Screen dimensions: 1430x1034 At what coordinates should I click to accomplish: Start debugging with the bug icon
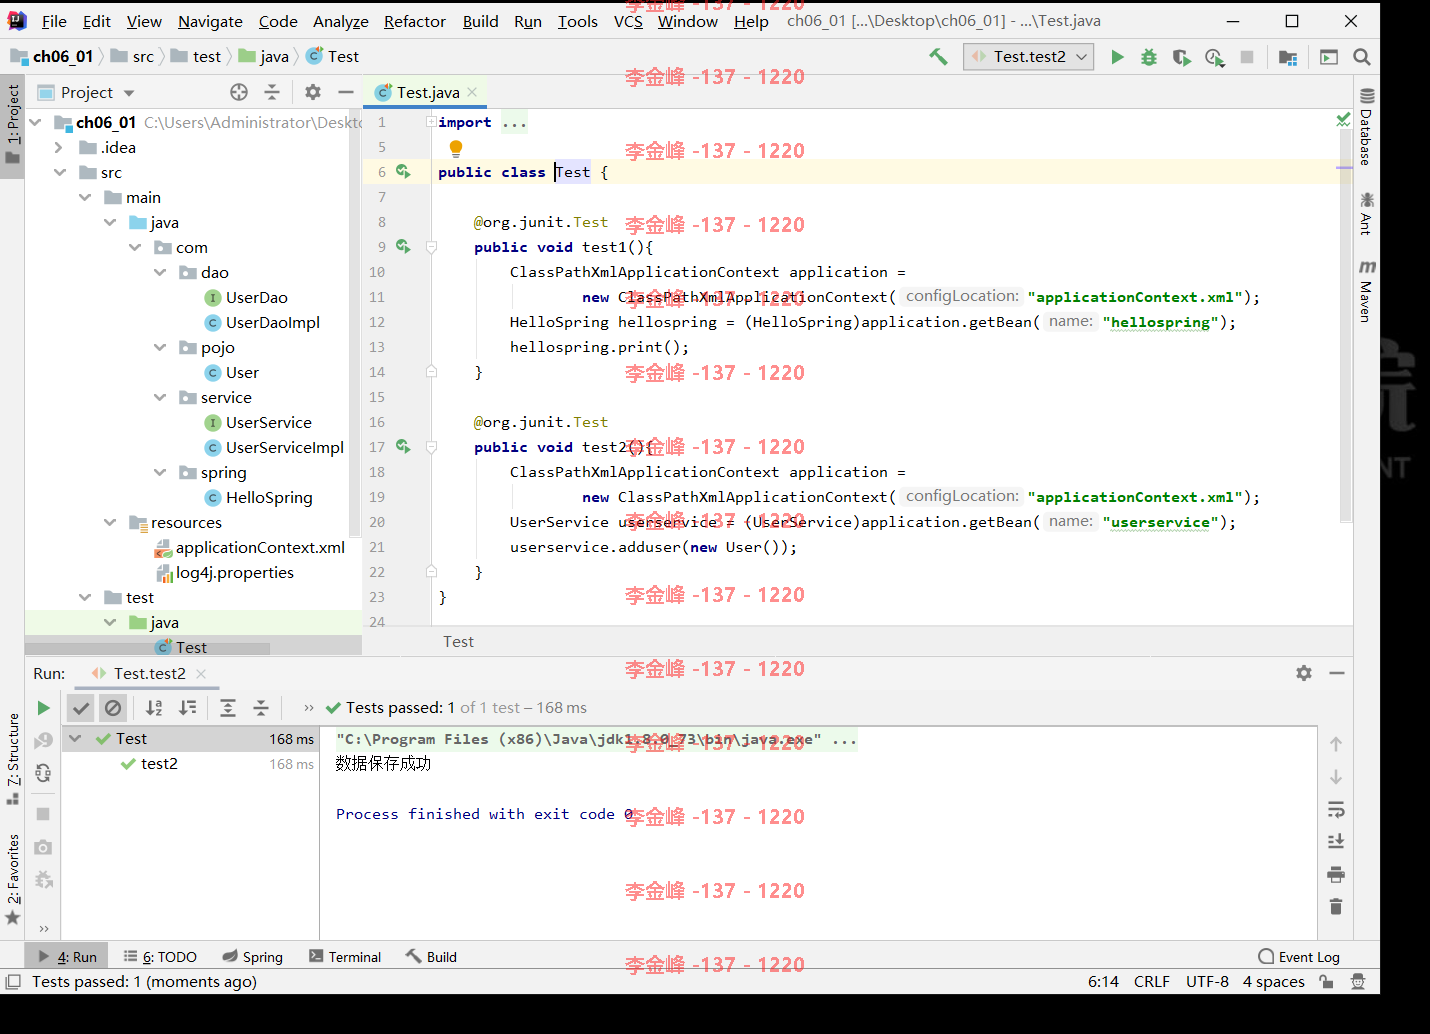pyautogui.click(x=1149, y=57)
